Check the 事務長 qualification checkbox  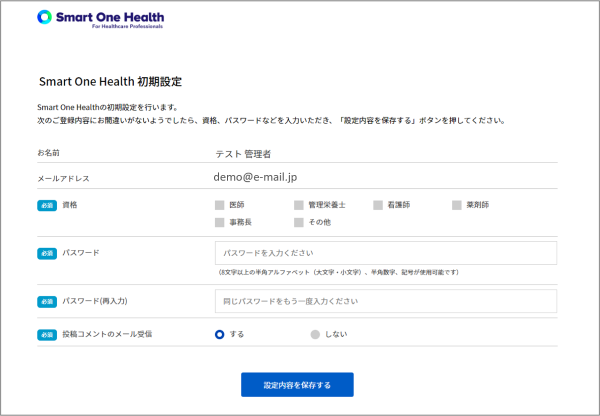coord(220,222)
